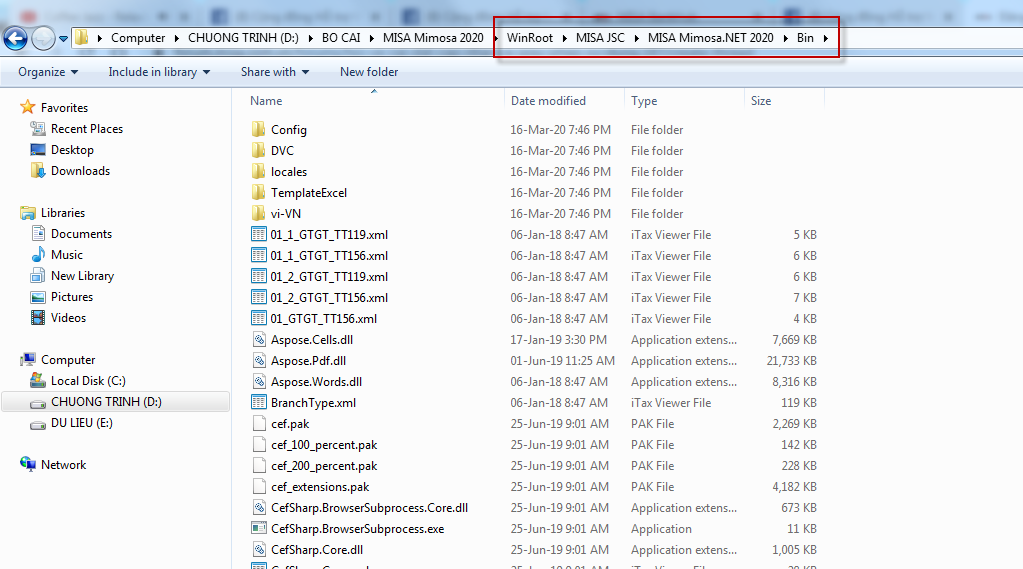Click the Music library icon
Image resolution: width=1023 pixels, height=569 pixels.
click(x=38, y=254)
